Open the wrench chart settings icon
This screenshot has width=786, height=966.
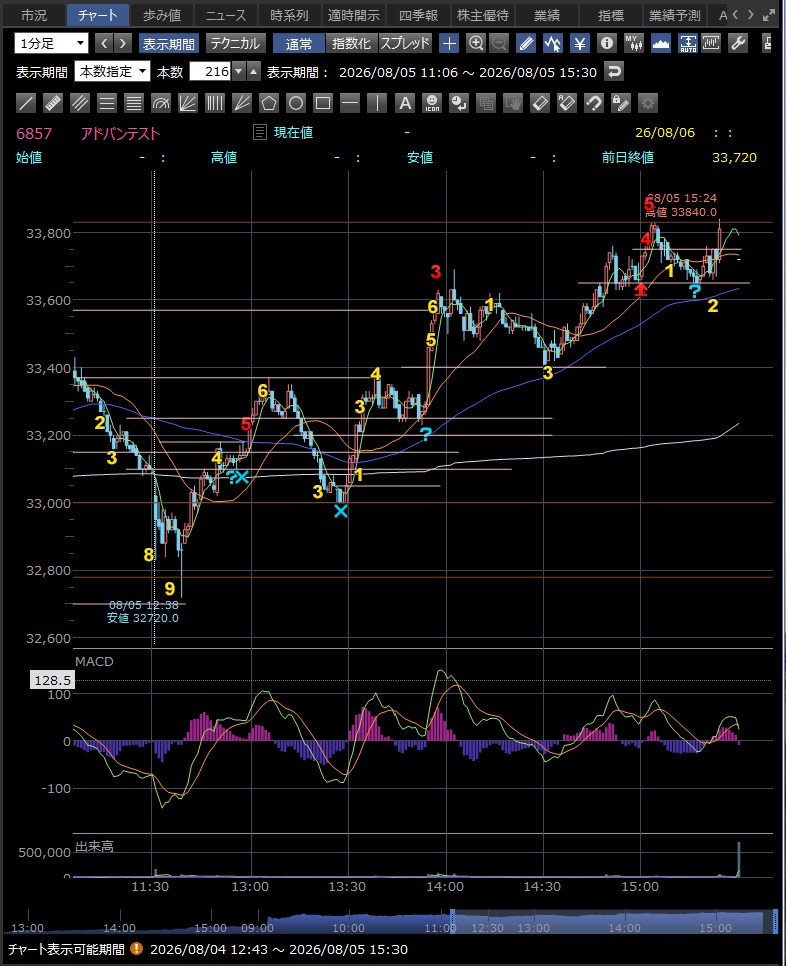[x=737, y=43]
